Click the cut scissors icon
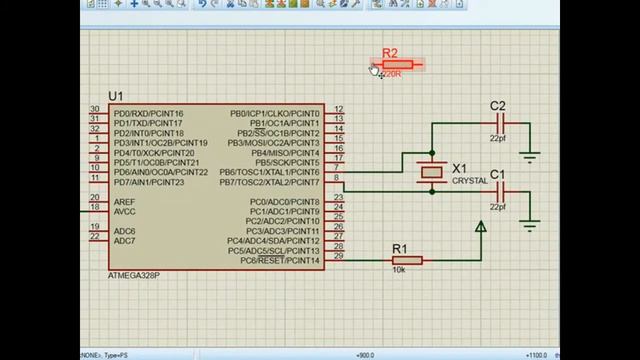This screenshot has height=360, width=640. coord(230,4)
